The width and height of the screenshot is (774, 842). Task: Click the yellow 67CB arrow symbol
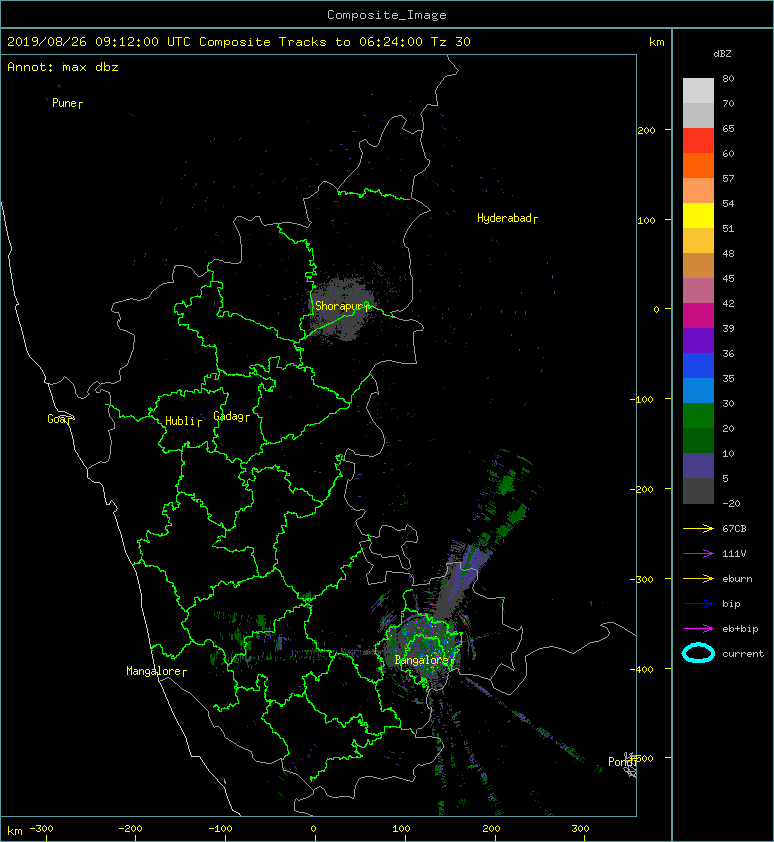coord(698,529)
